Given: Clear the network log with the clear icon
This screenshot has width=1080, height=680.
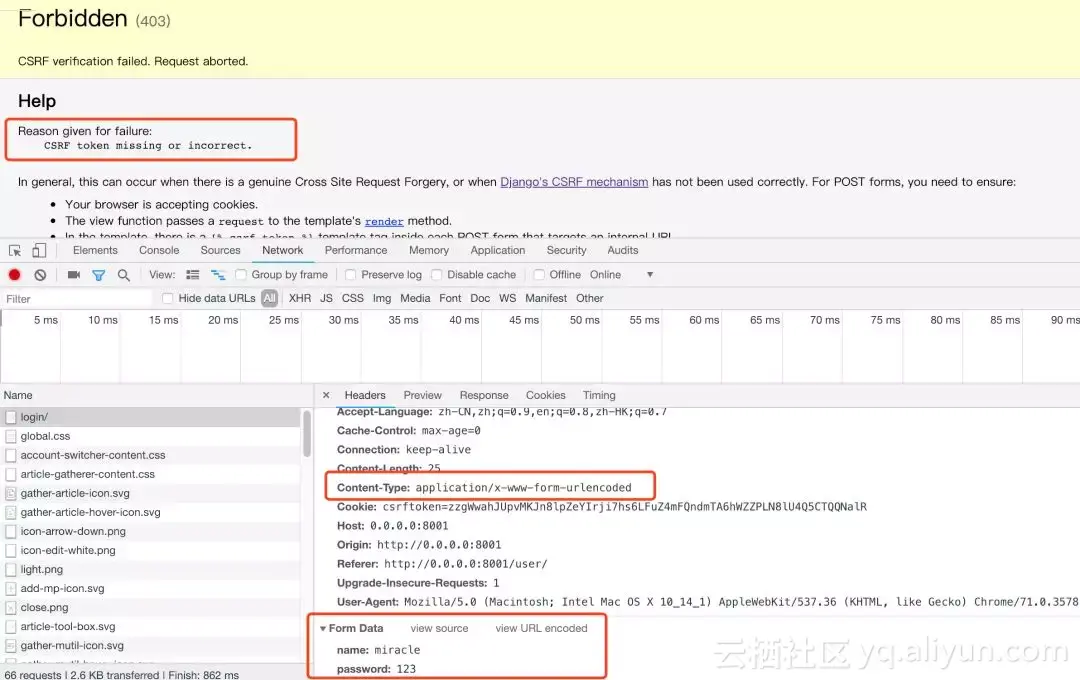Looking at the screenshot, I should [x=40, y=275].
